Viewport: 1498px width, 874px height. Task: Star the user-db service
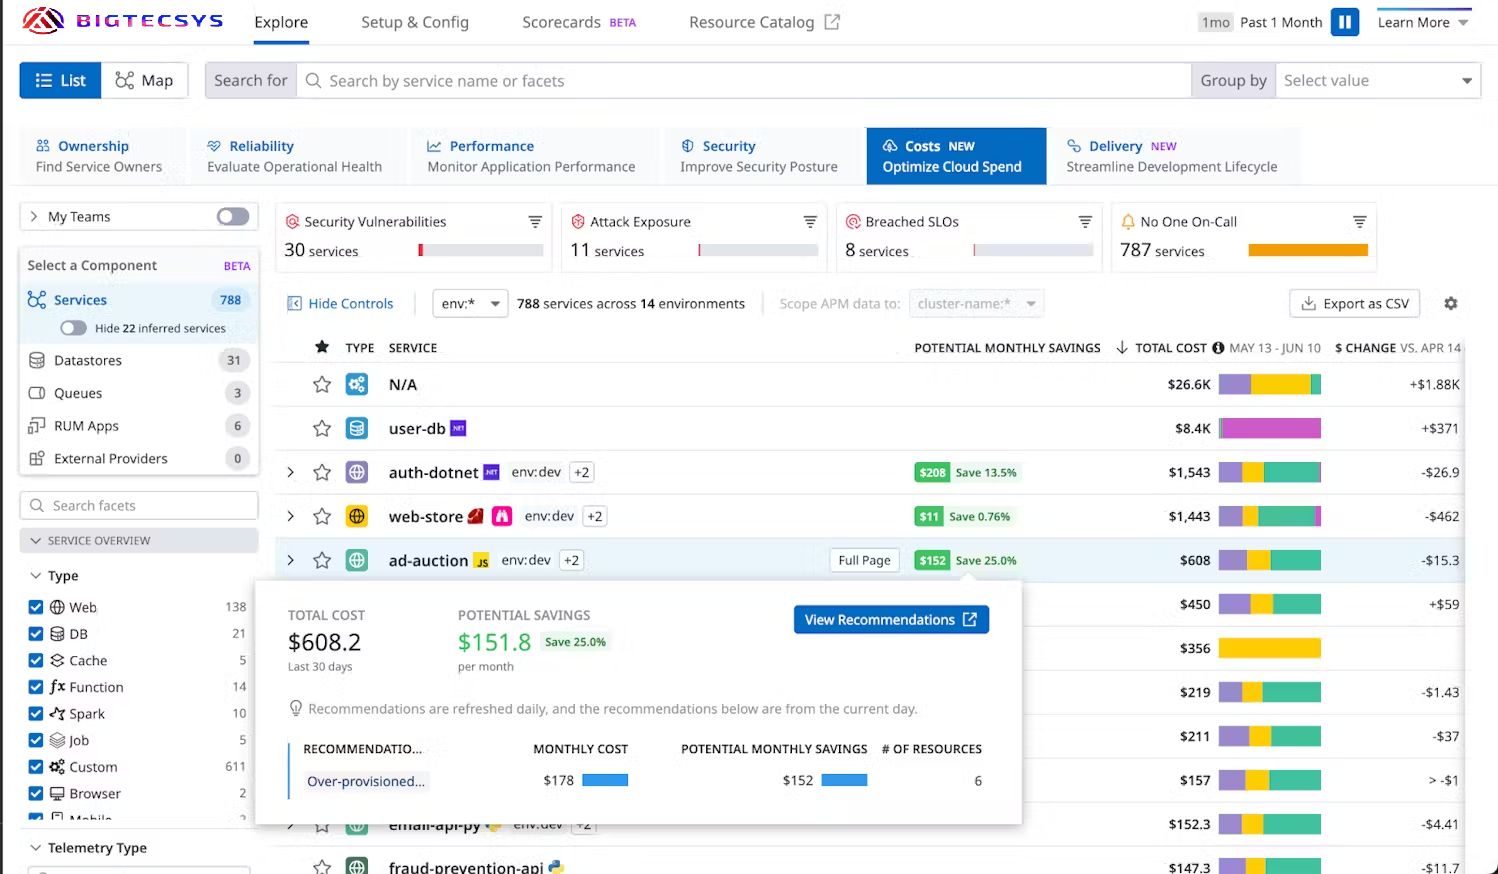tap(322, 428)
